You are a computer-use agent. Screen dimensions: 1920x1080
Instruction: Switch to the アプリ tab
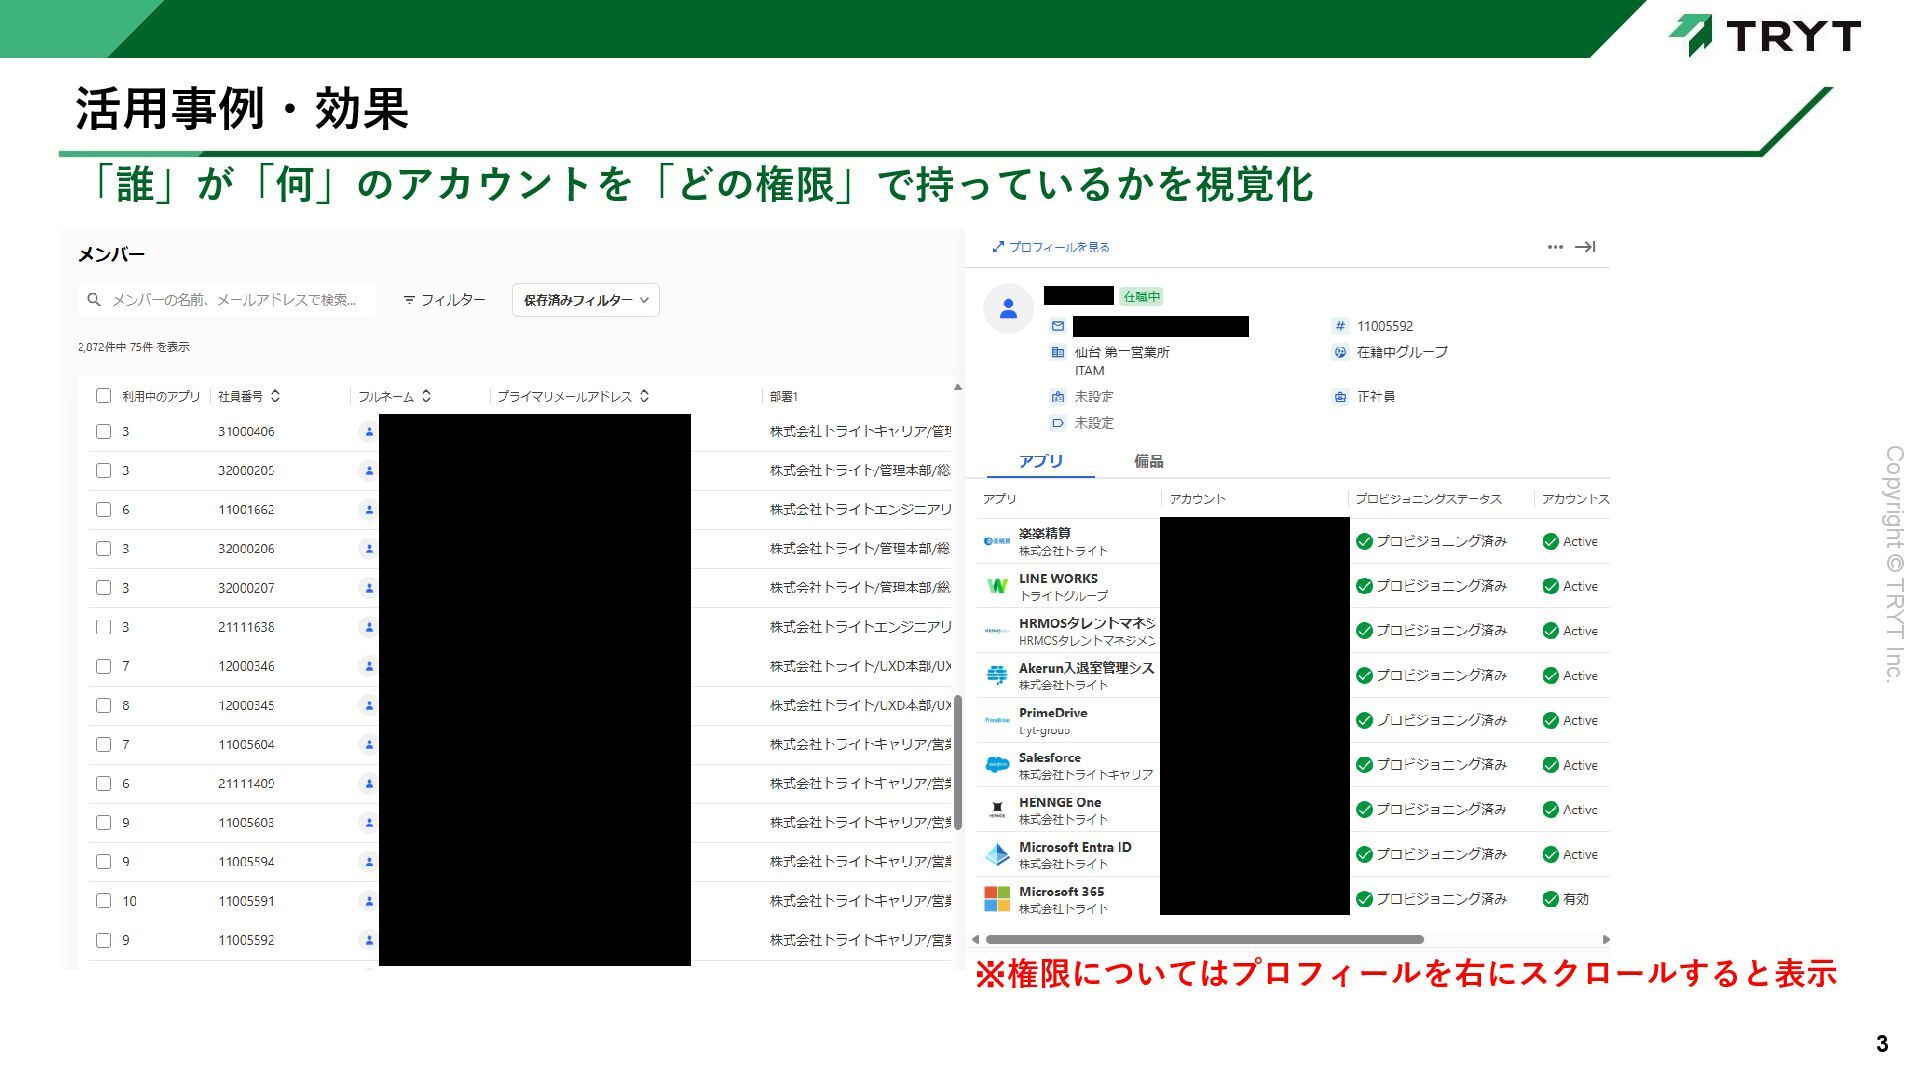[1040, 461]
